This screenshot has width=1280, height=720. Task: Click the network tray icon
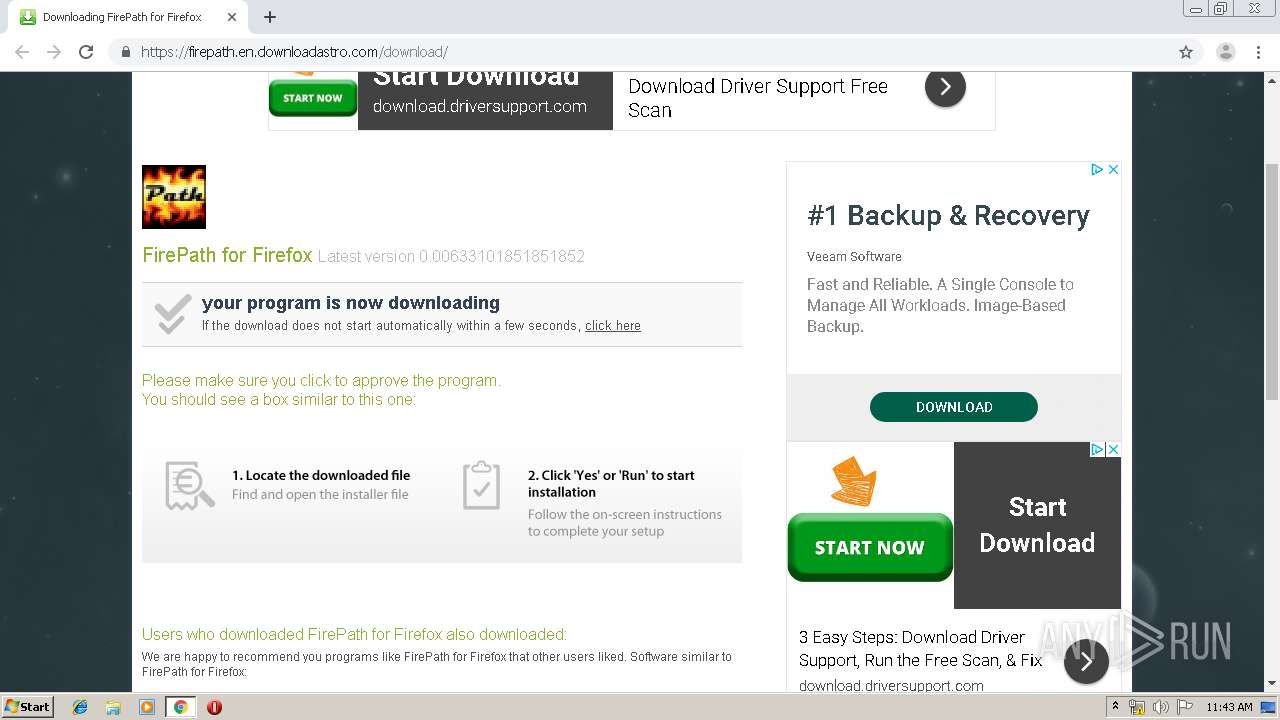tap(1137, 707)
